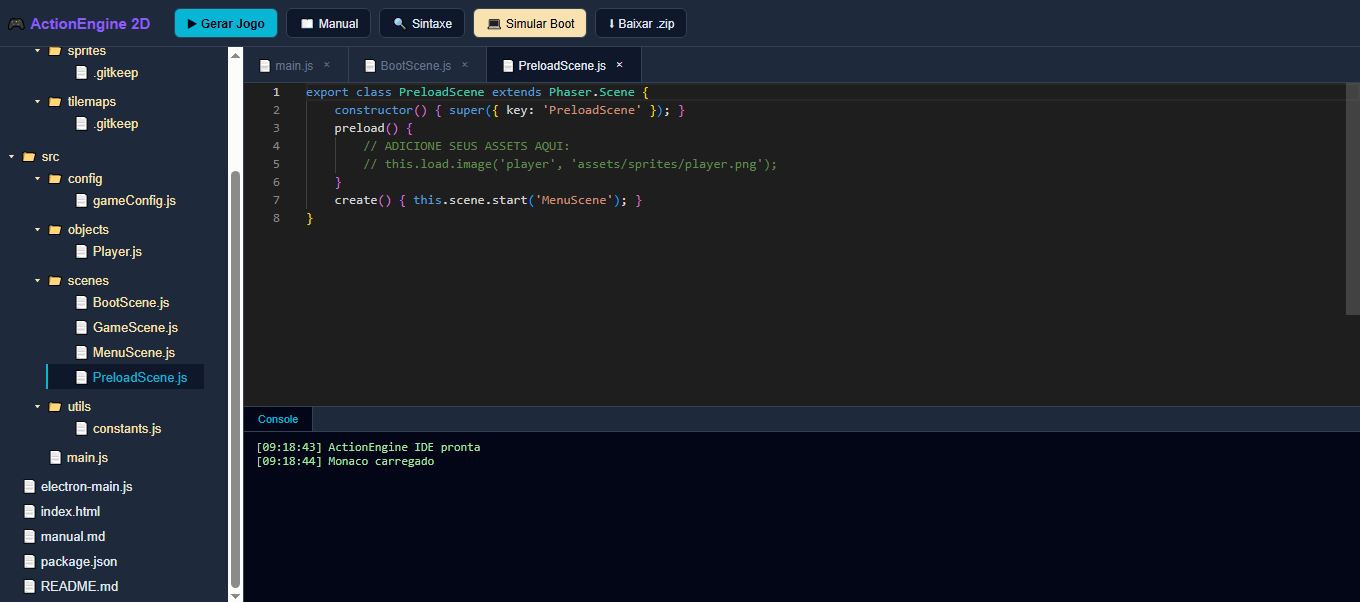1360x602 pixels.
Task: Click the BootScene.js file icon in tree
Action: (82, 302)
